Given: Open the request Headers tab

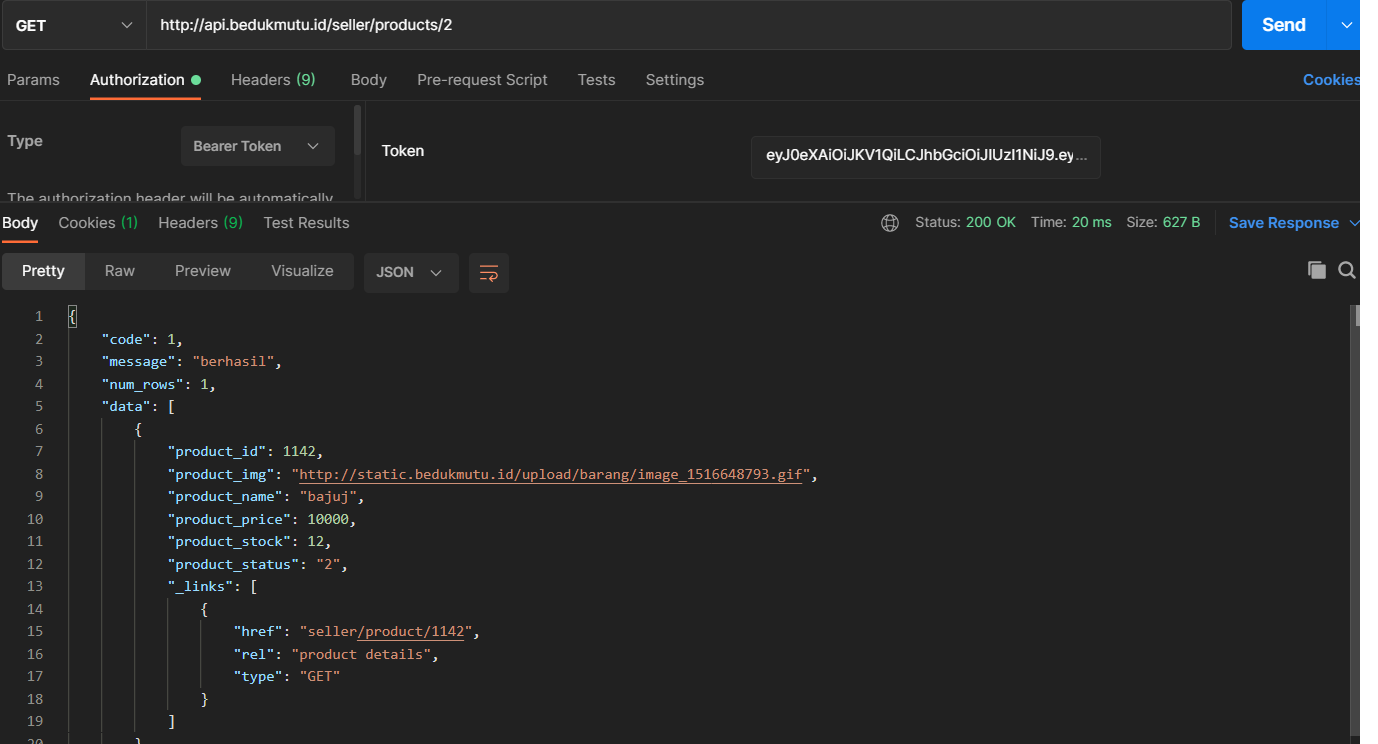Looking at the screenshot, I should pos(272,80).
